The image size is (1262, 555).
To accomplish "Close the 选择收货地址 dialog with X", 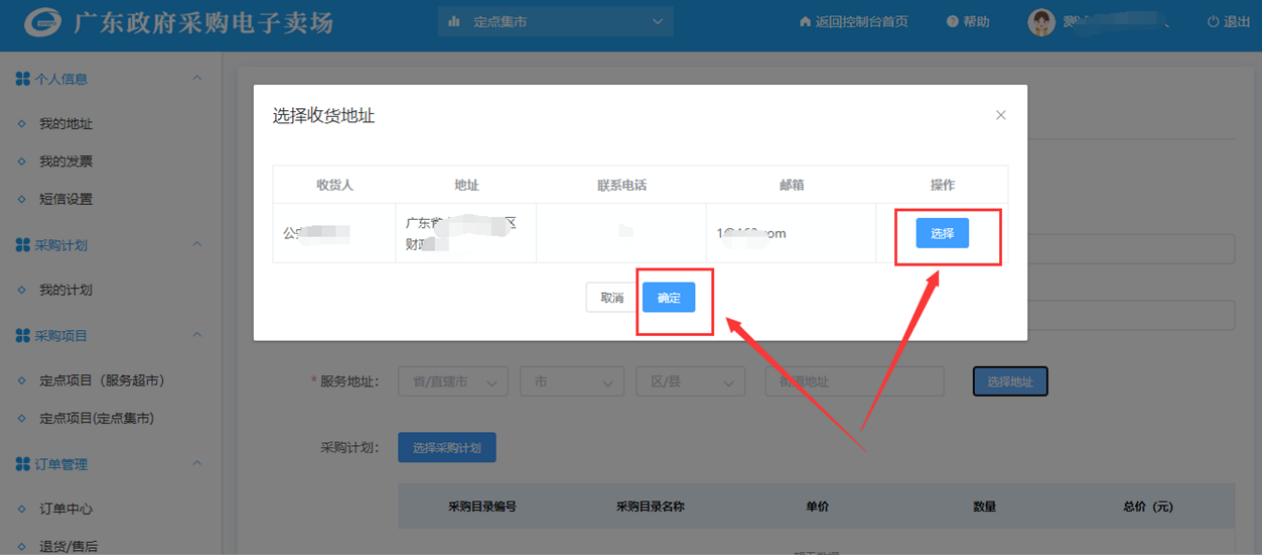I will coord(1000,116).
